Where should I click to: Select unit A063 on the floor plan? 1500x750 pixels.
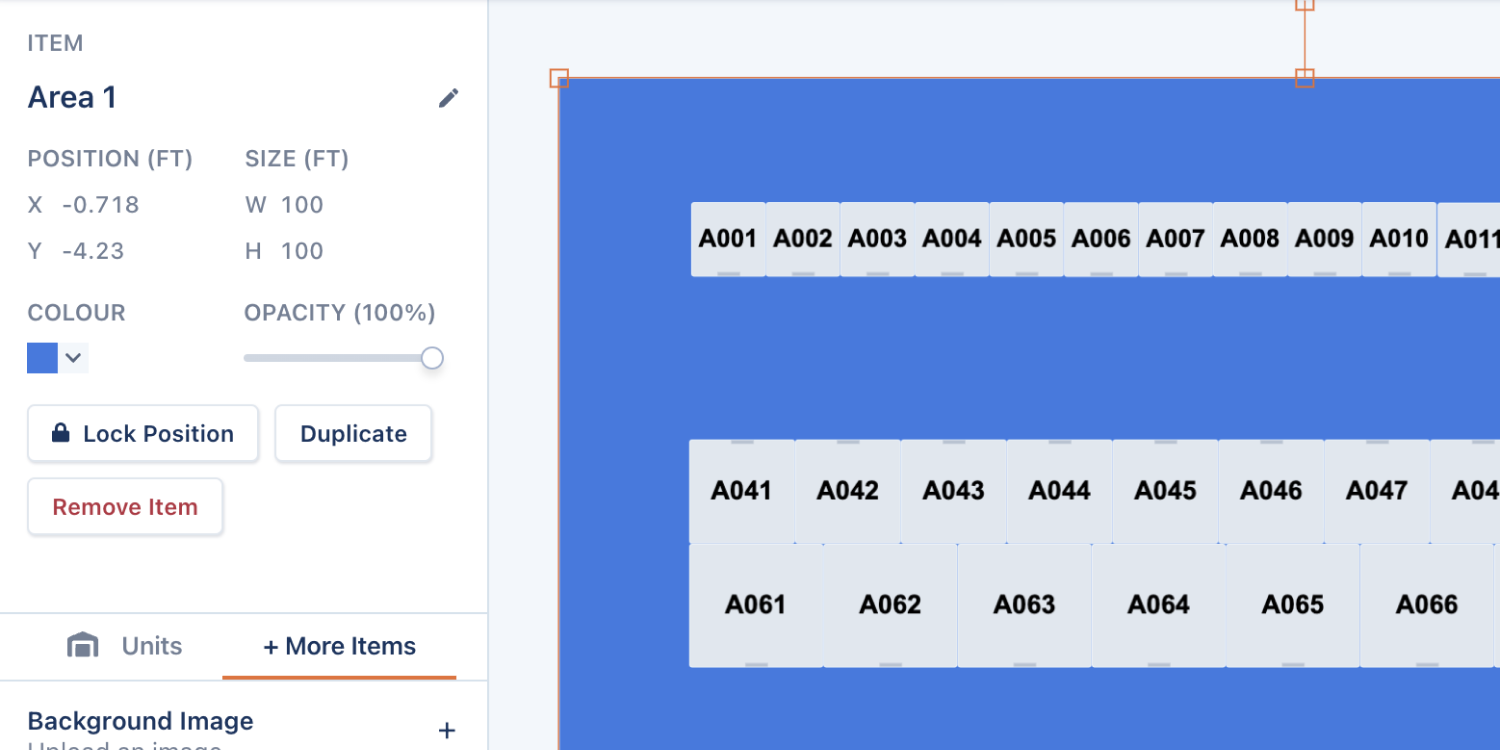pos(1025,605)
